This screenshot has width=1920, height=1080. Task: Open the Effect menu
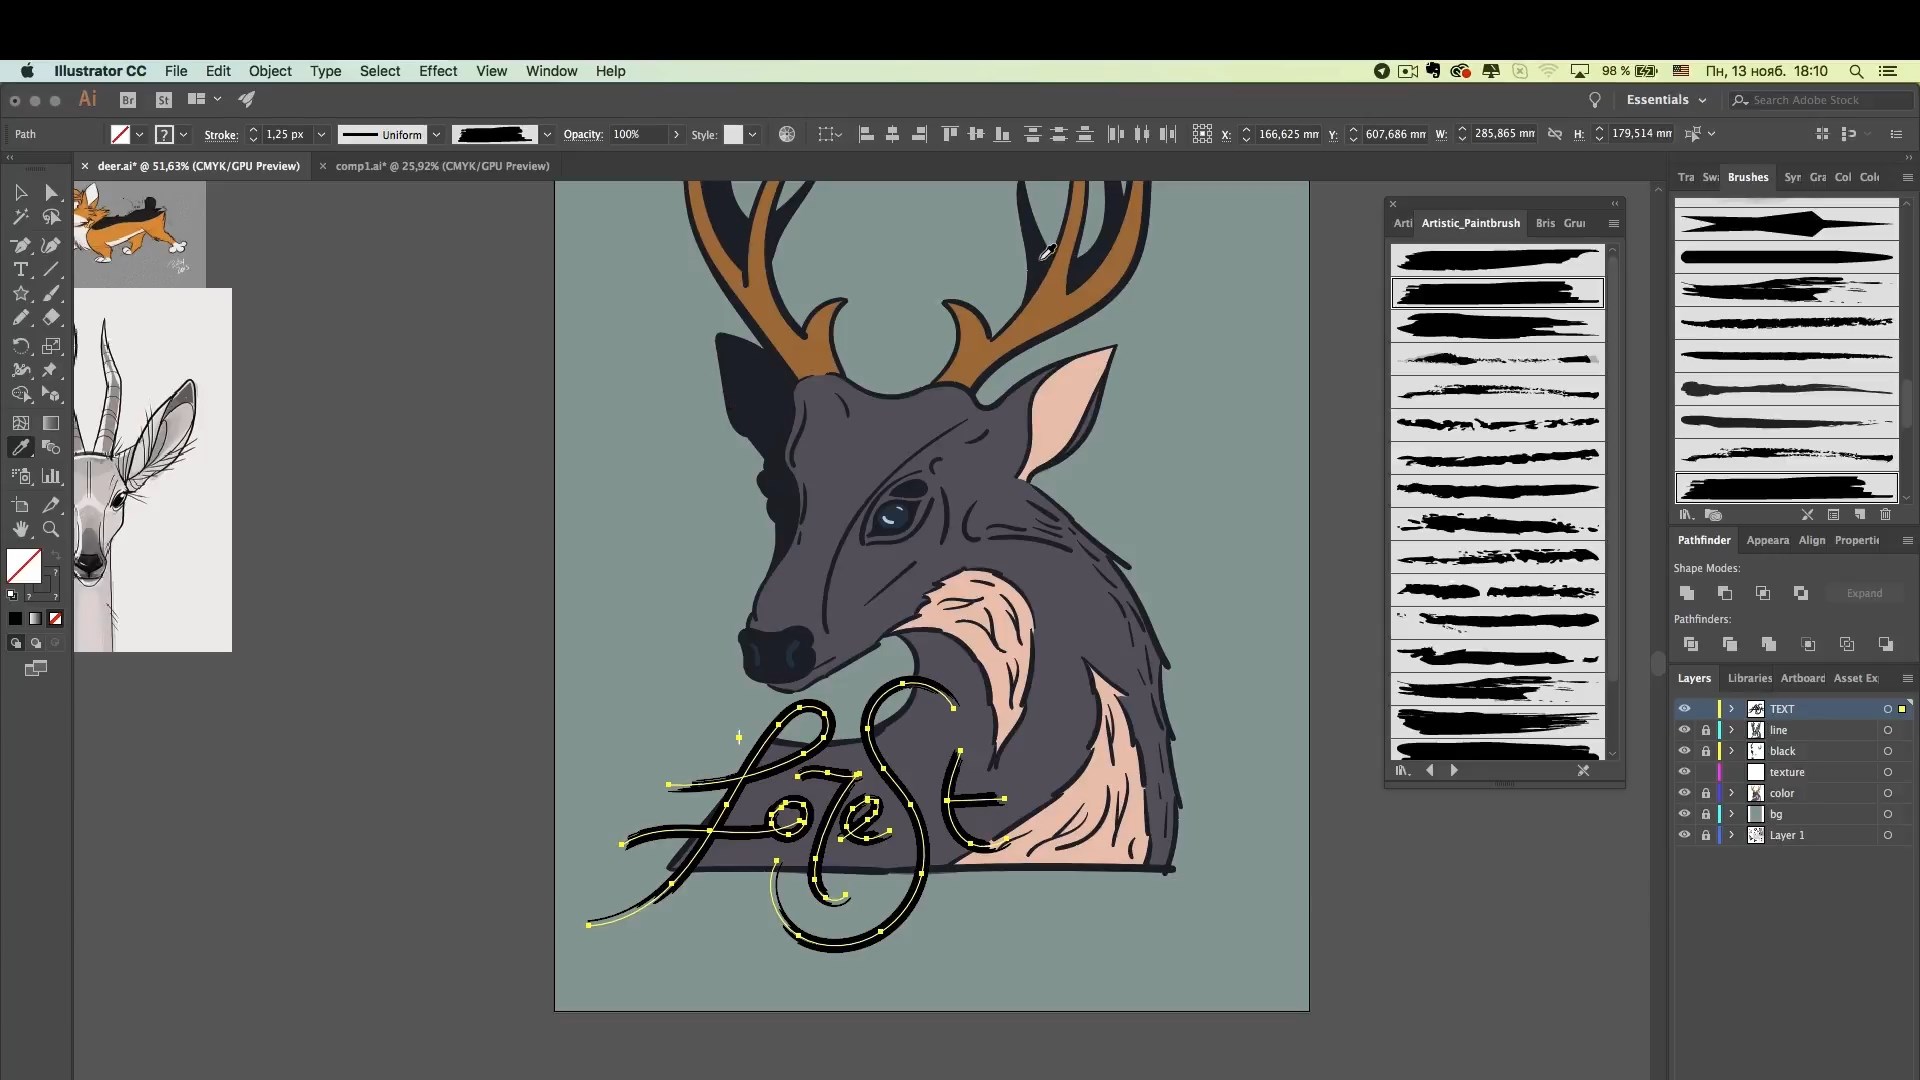pos(437,71)
